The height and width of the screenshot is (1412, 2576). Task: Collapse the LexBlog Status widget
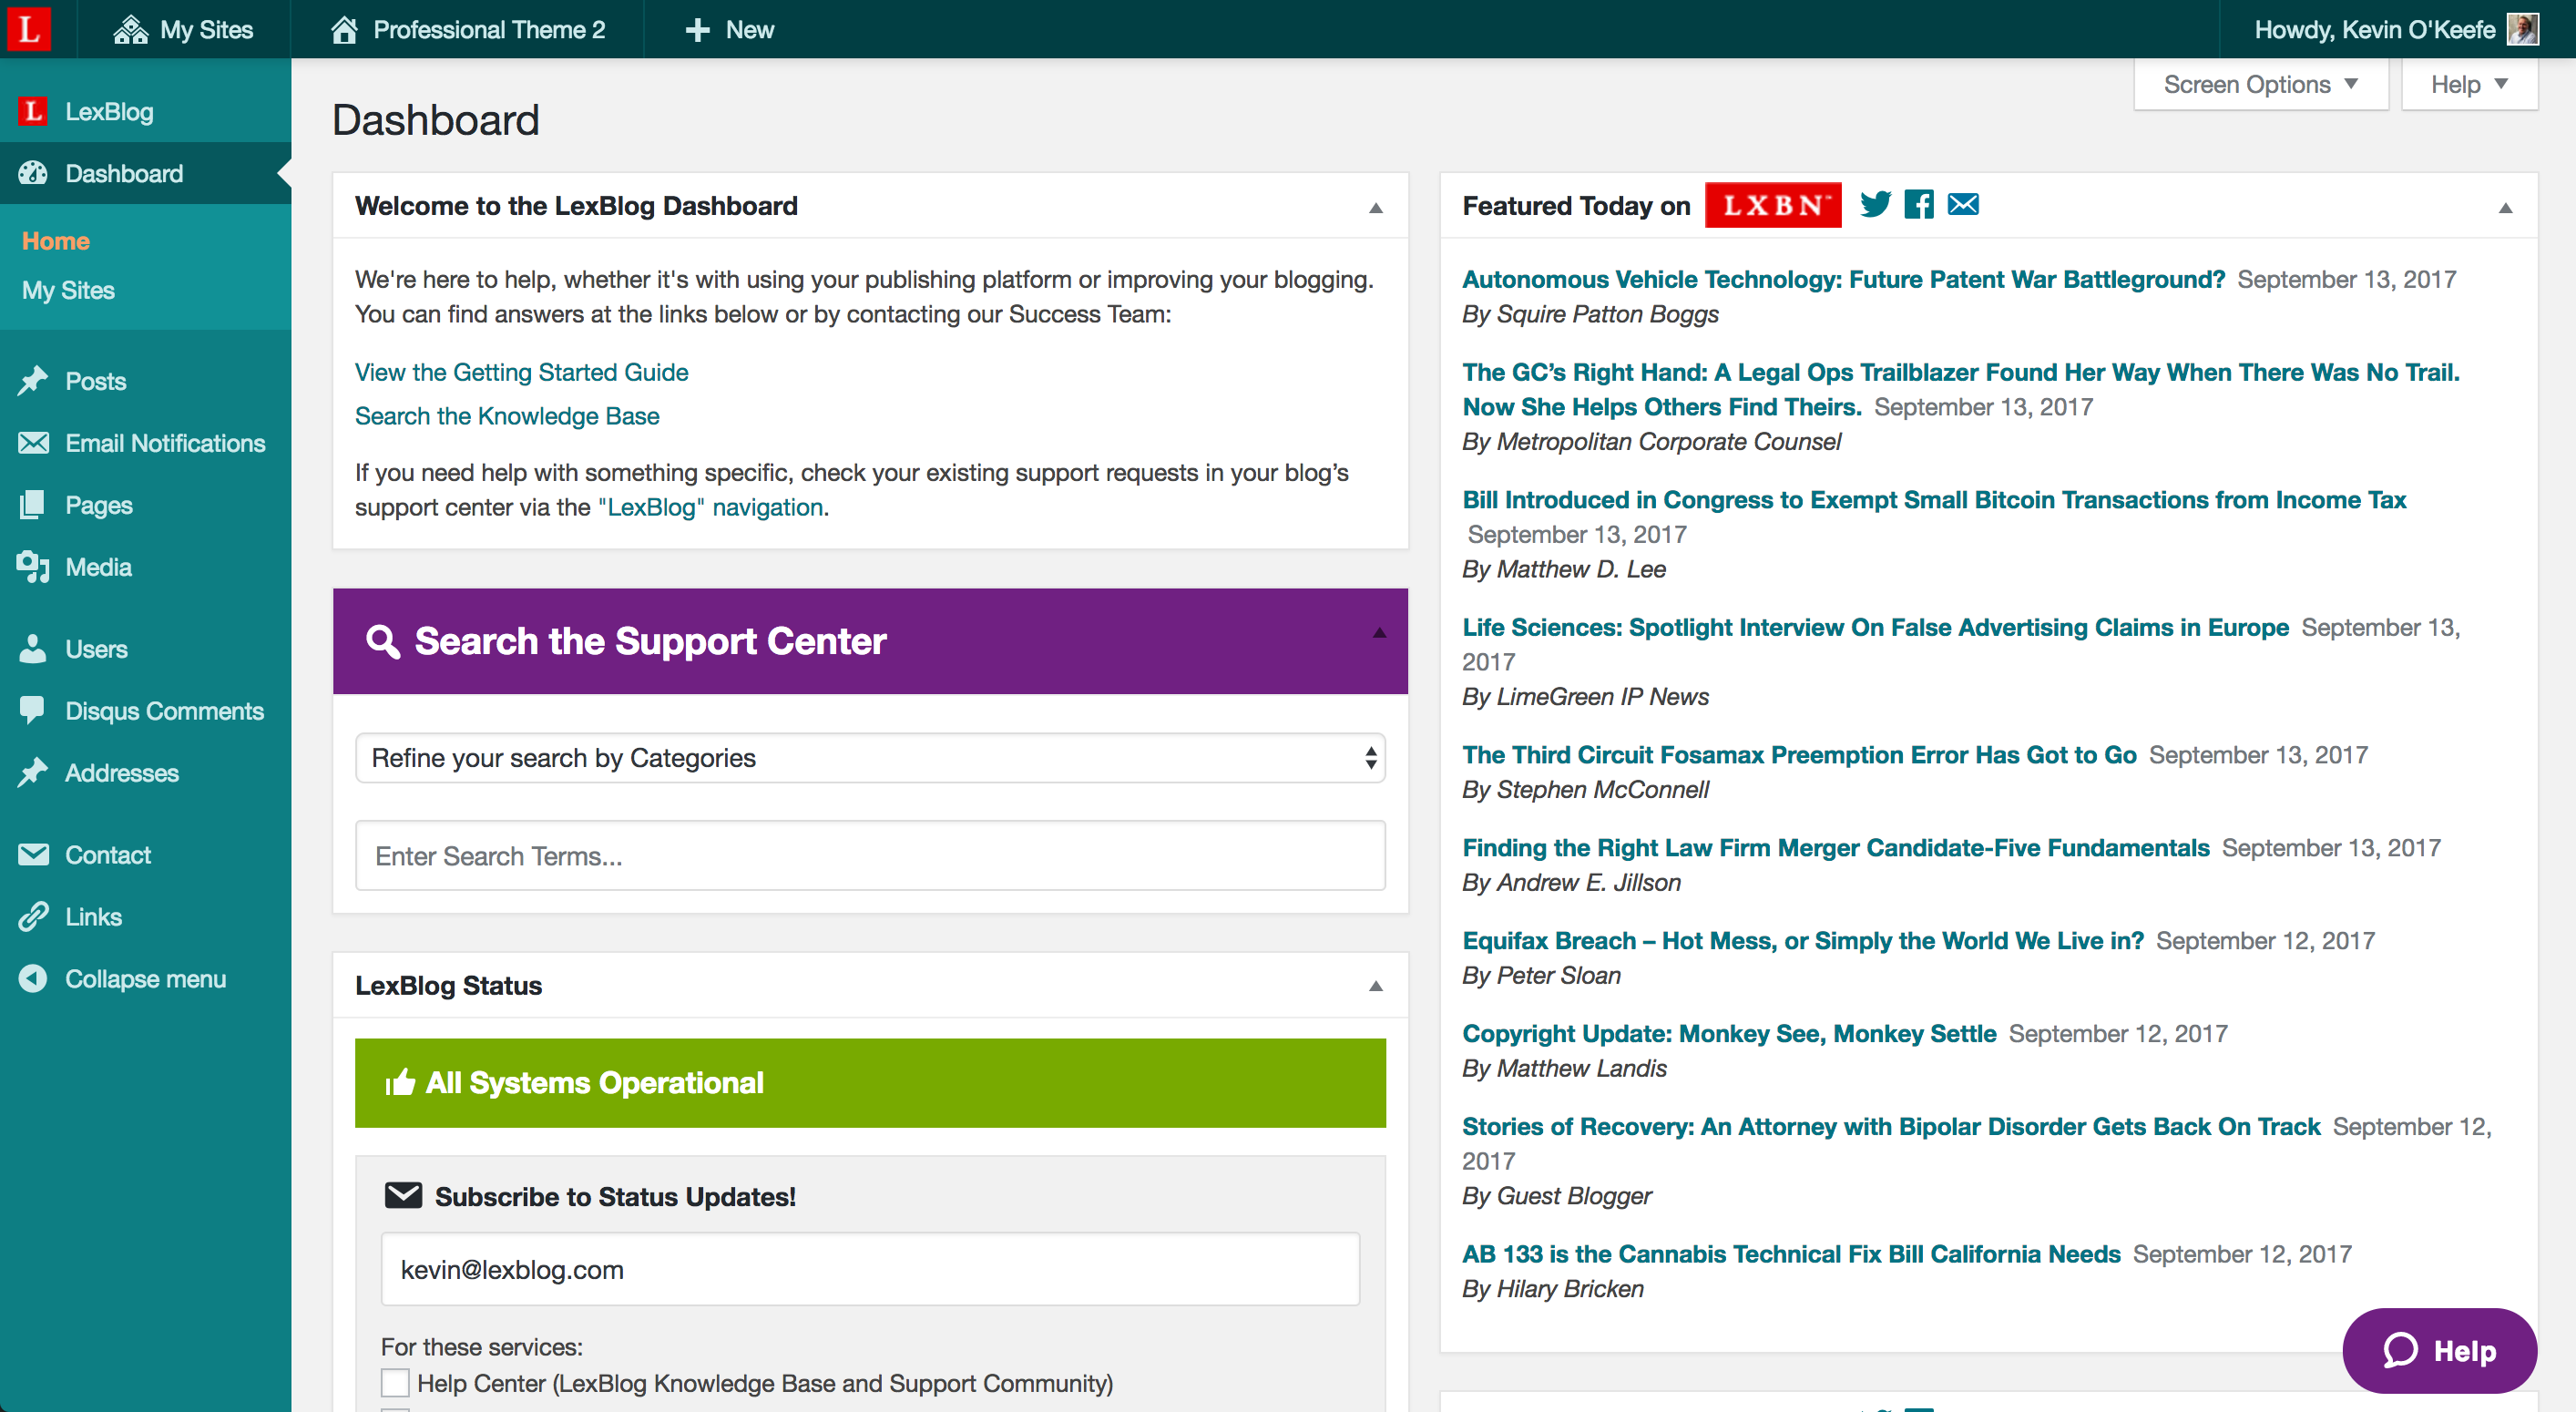pyautogui.click(x=1376, y=986)
